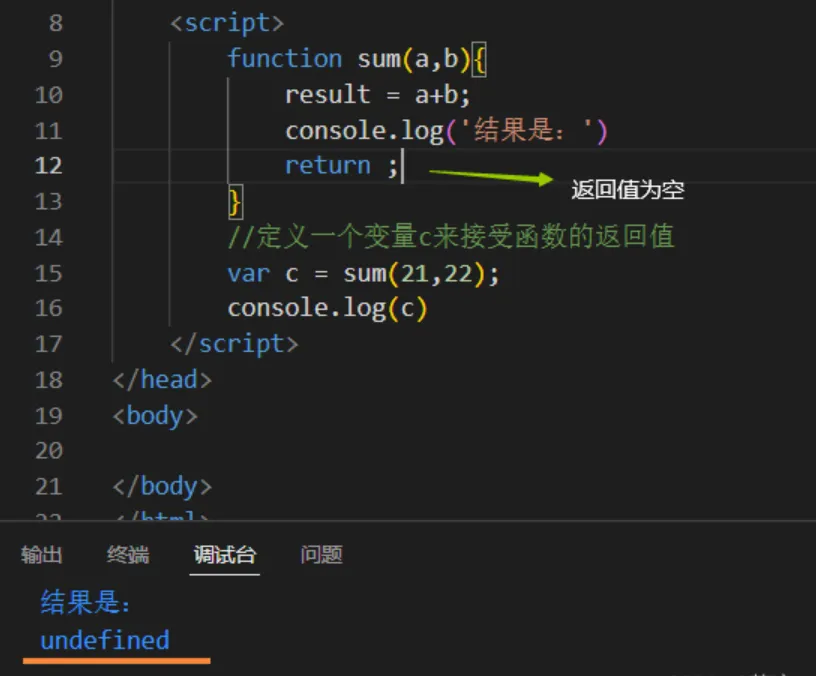816x676 pixels.
Task: Click line number 12 in the gutter
Action: point(48,166)
